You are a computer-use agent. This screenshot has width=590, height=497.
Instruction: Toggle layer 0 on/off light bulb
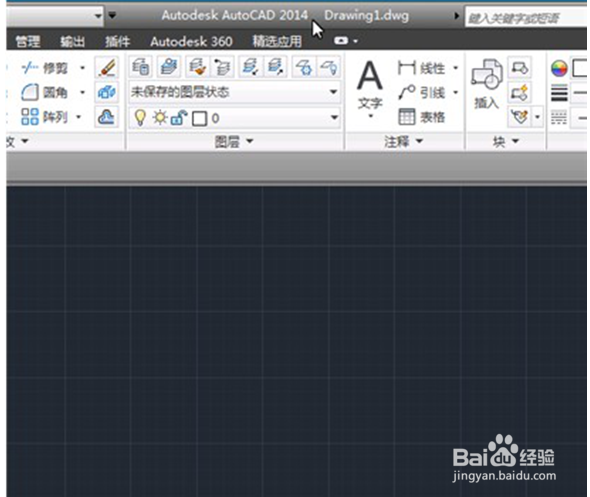click(140, 118)
